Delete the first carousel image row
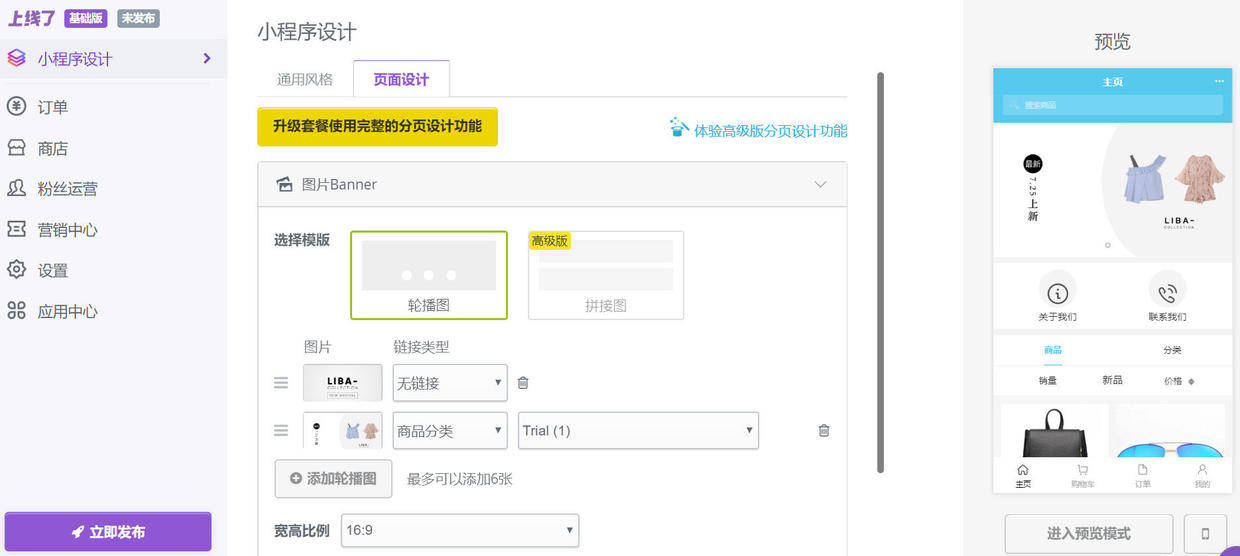This screenshot has width=1240, height=556. 523,383
